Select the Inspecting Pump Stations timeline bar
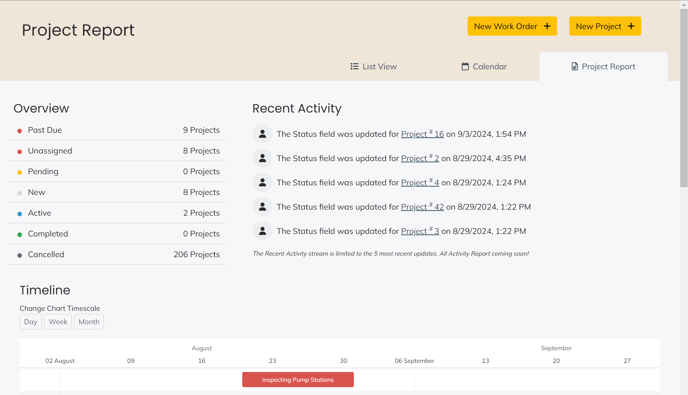This screenshot has width=688, height=395. [x=298, y=380]
